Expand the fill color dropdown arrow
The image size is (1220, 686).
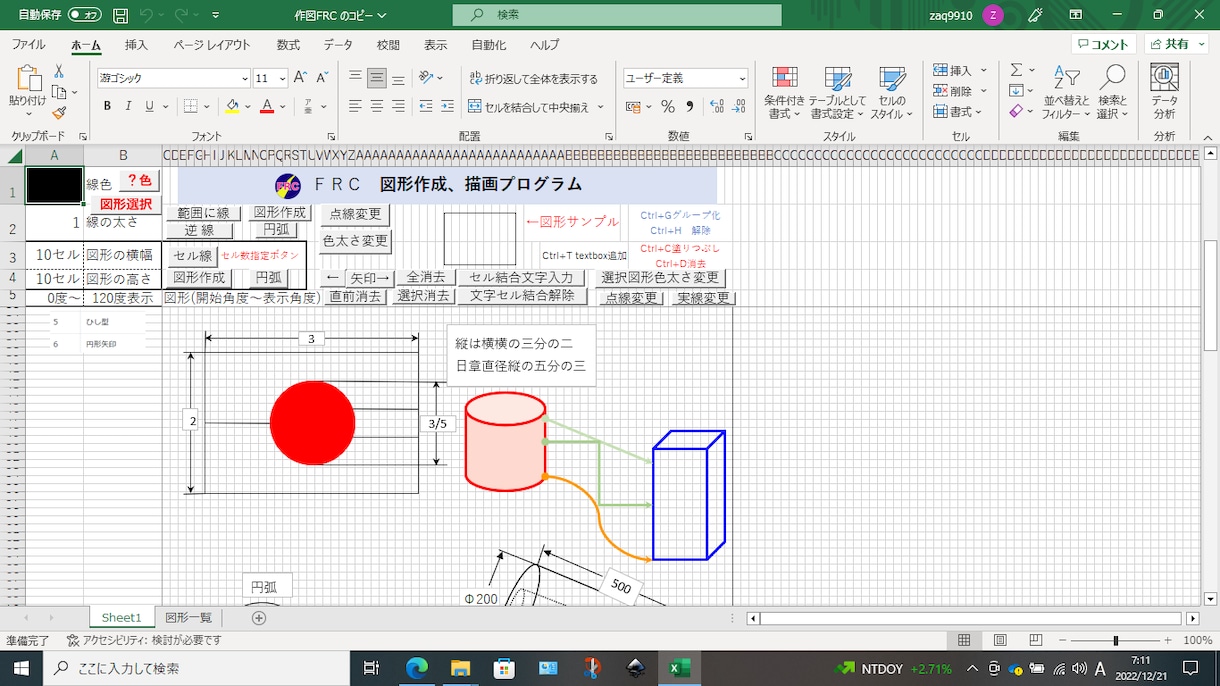pos(247,106)
